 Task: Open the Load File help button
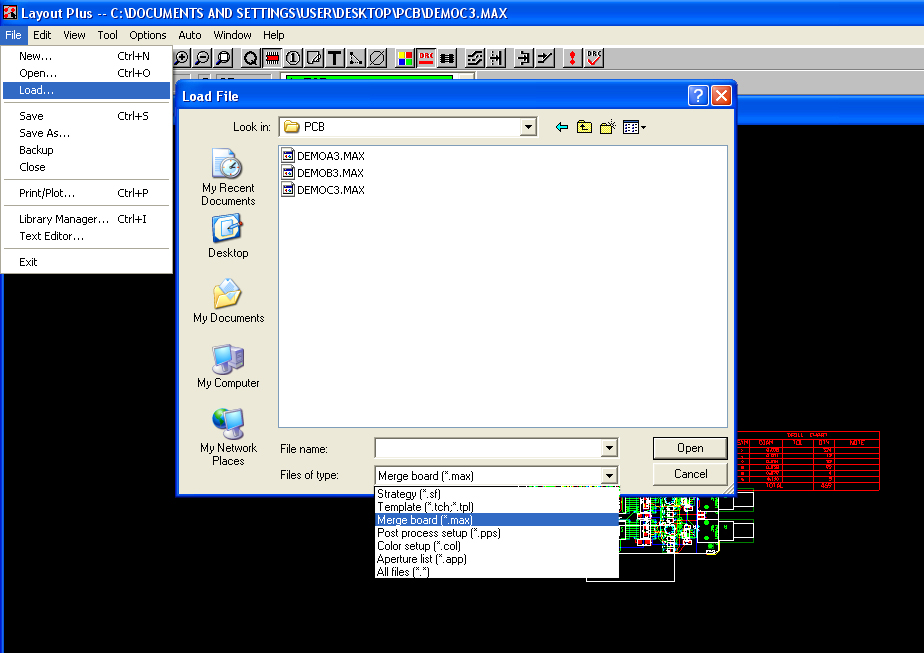[698, 95]
